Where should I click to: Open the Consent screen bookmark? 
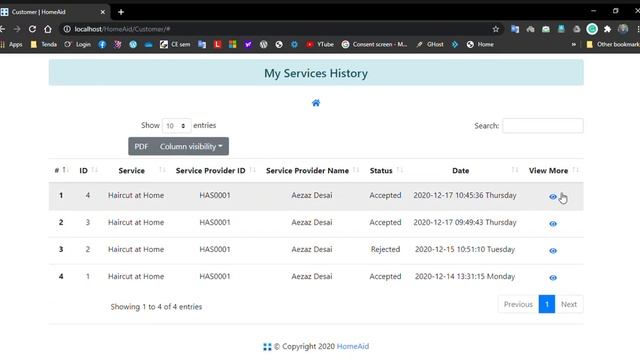pyautogui.click(x=374, y=44)
